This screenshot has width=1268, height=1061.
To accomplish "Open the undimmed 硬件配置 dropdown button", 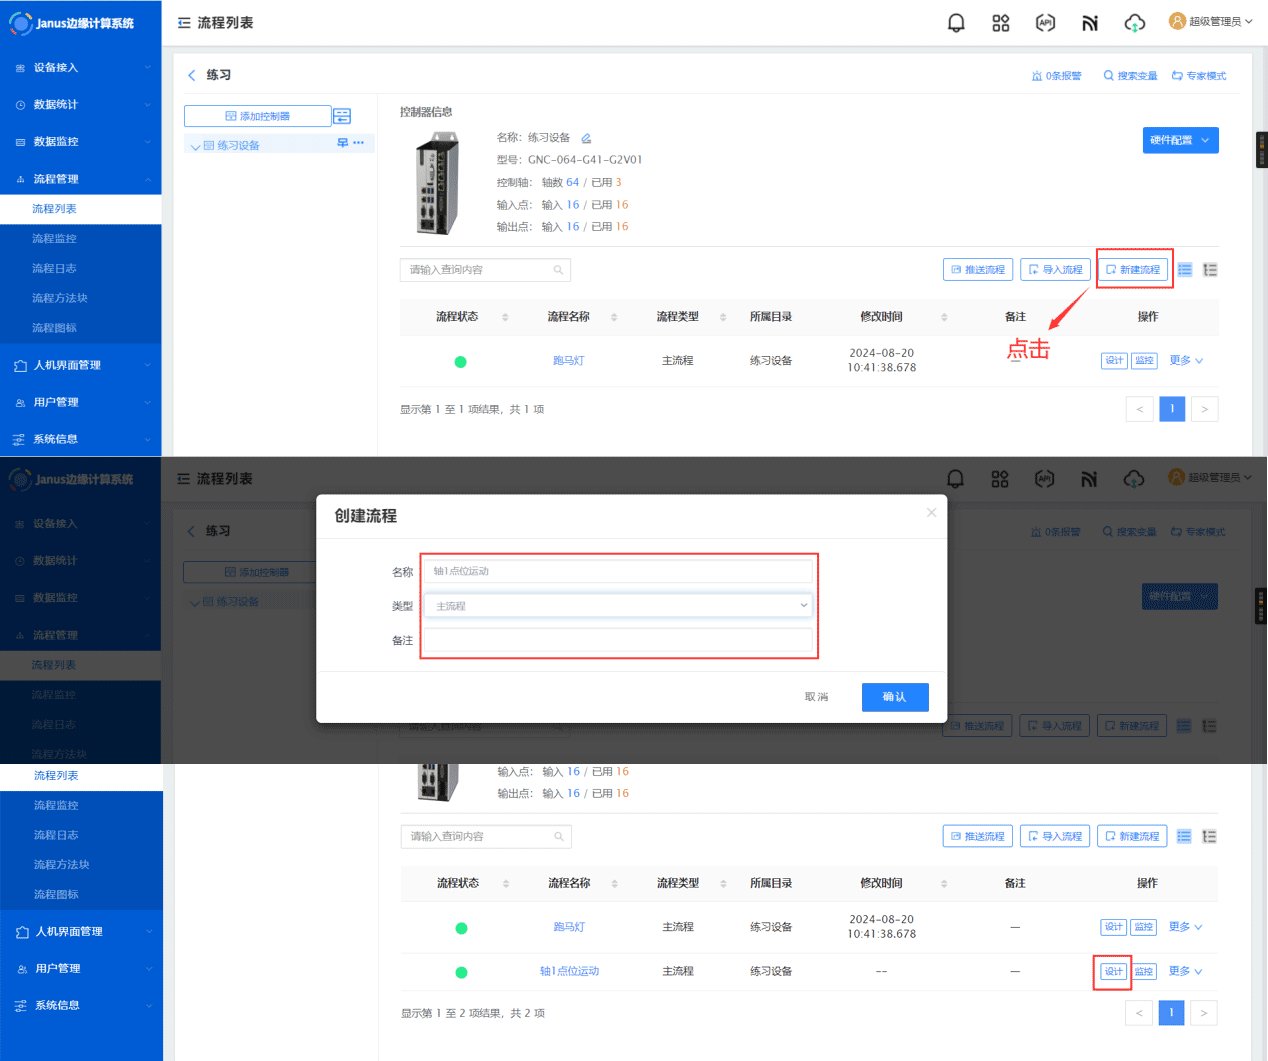I will pos(1180,140).
